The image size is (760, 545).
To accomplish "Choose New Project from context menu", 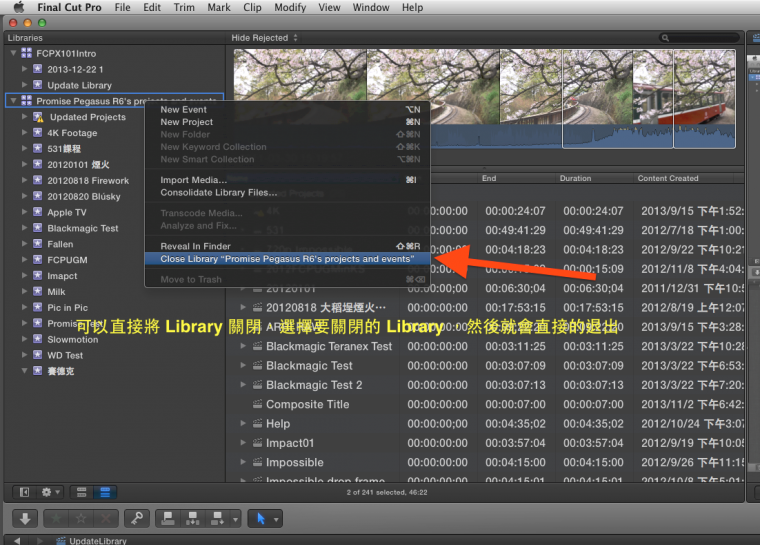I will [x=287, y=122].
